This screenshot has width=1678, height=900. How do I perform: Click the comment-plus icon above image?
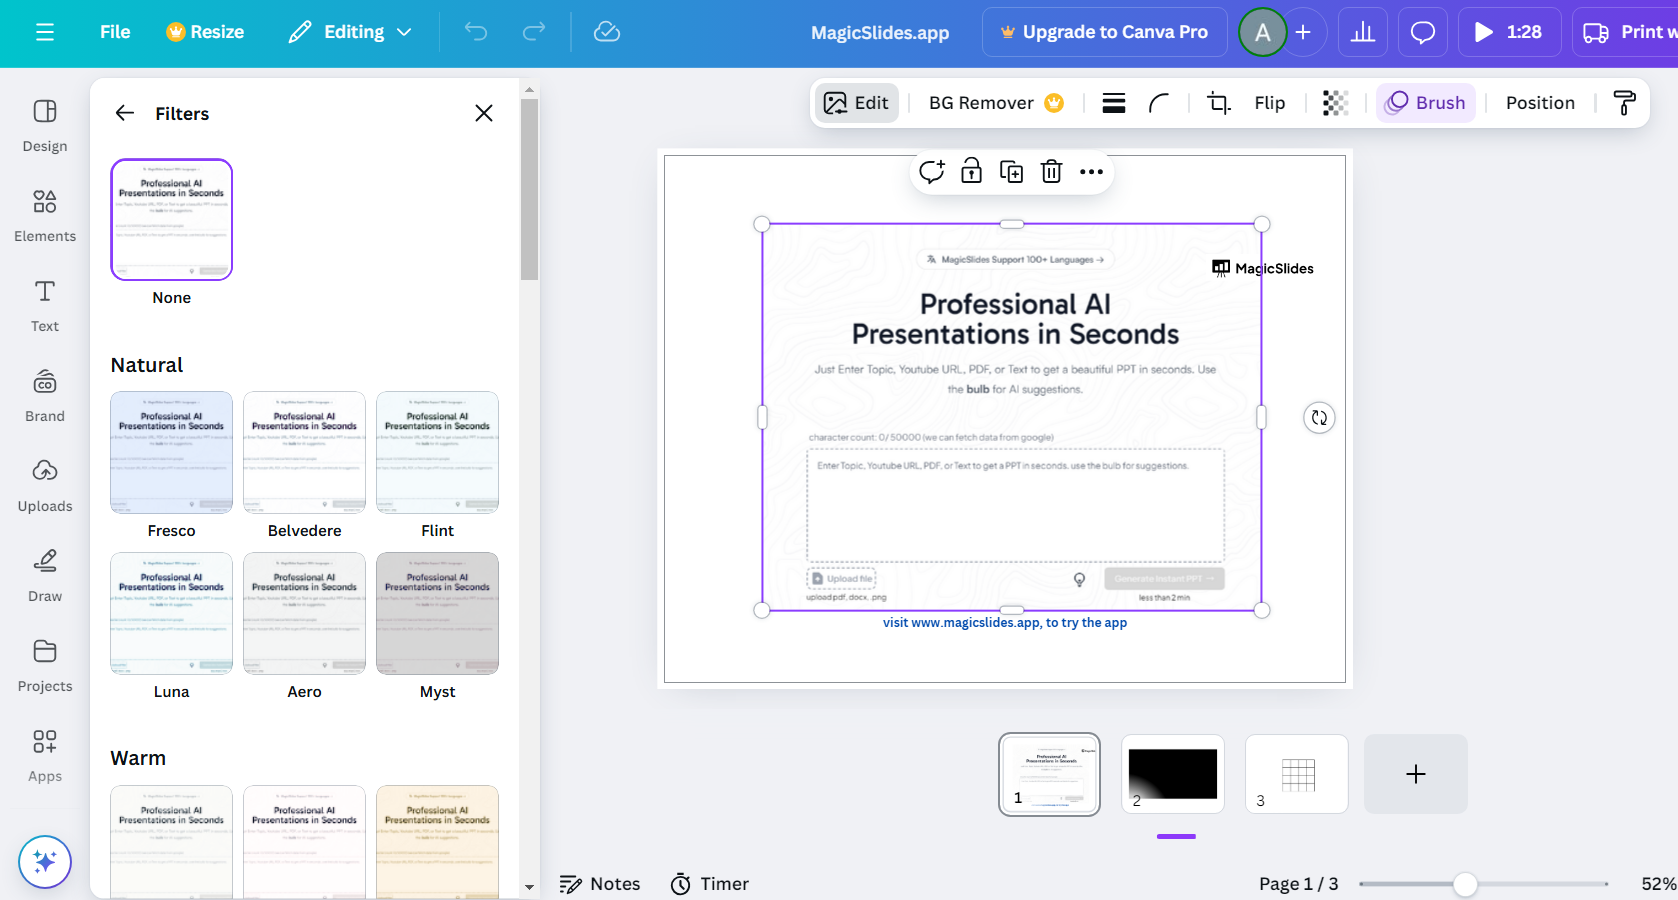(x=932, y=172)
